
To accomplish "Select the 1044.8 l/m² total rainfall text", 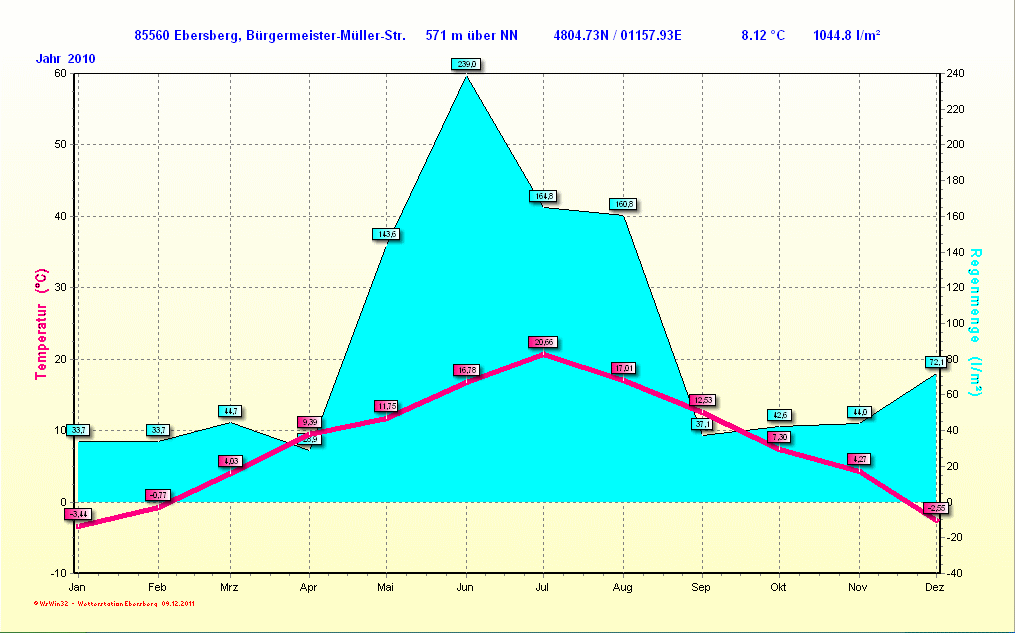I will pos(847,36).
